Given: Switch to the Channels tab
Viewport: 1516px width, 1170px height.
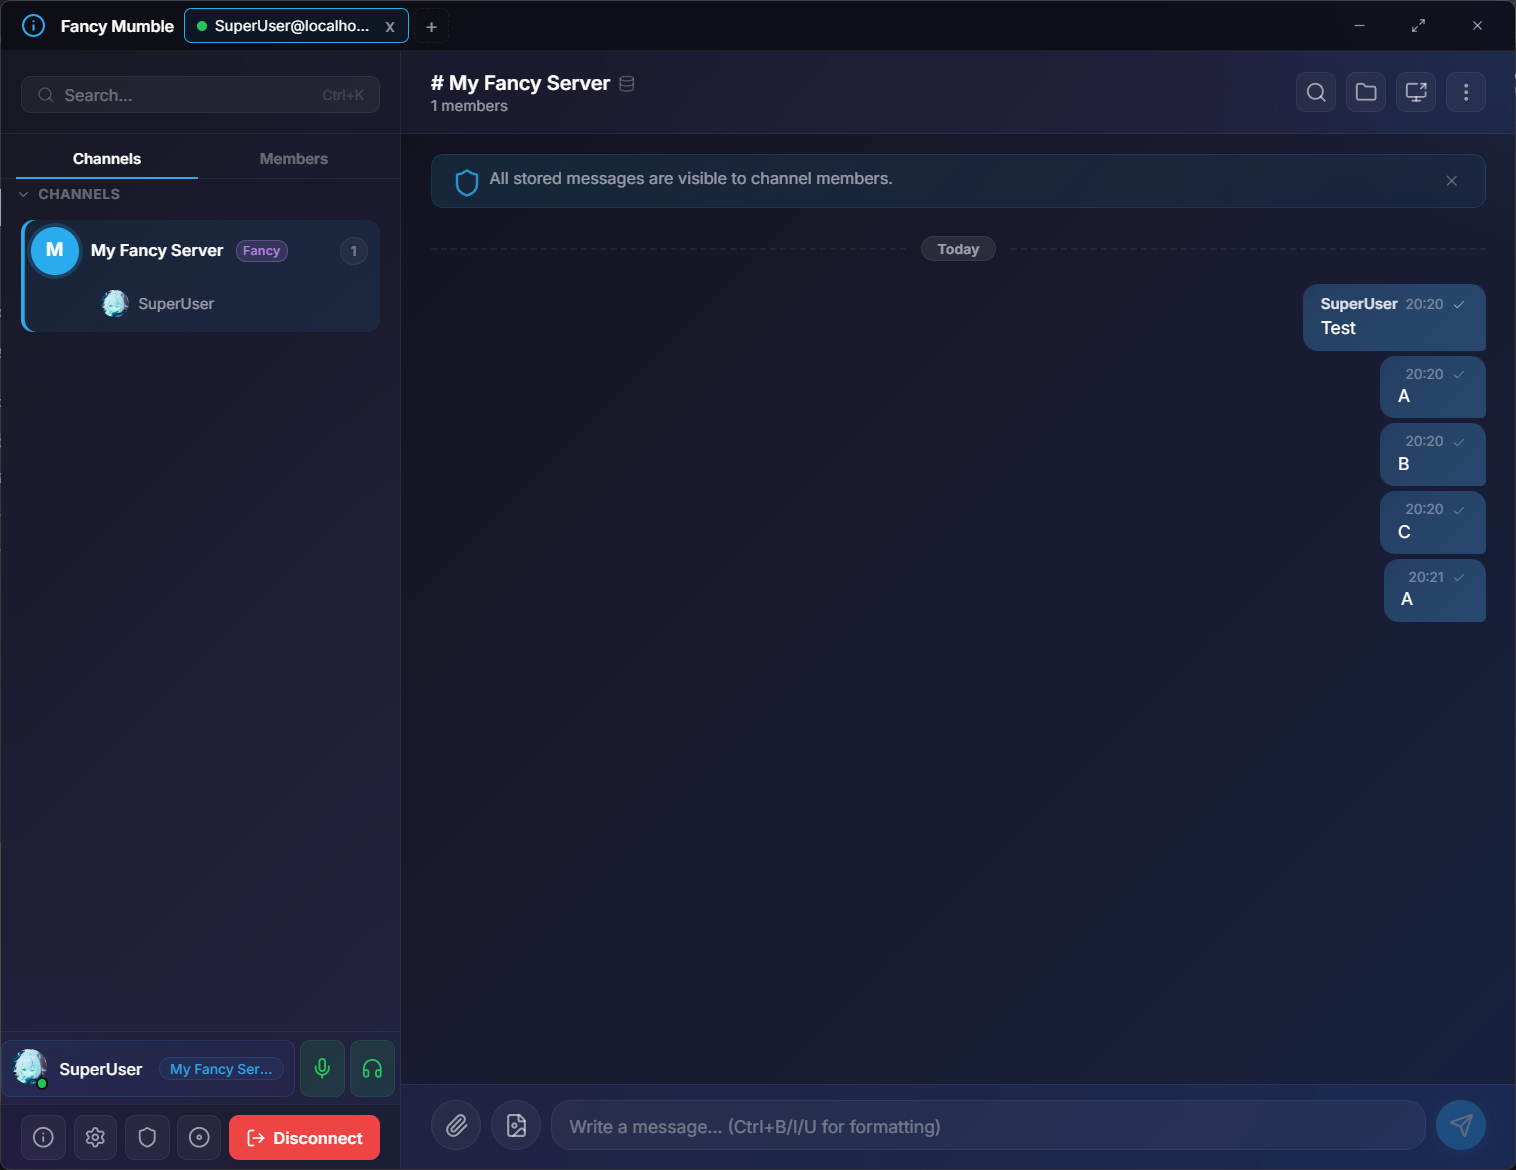Looking at the screenshot, I should [x=107, y=159].
